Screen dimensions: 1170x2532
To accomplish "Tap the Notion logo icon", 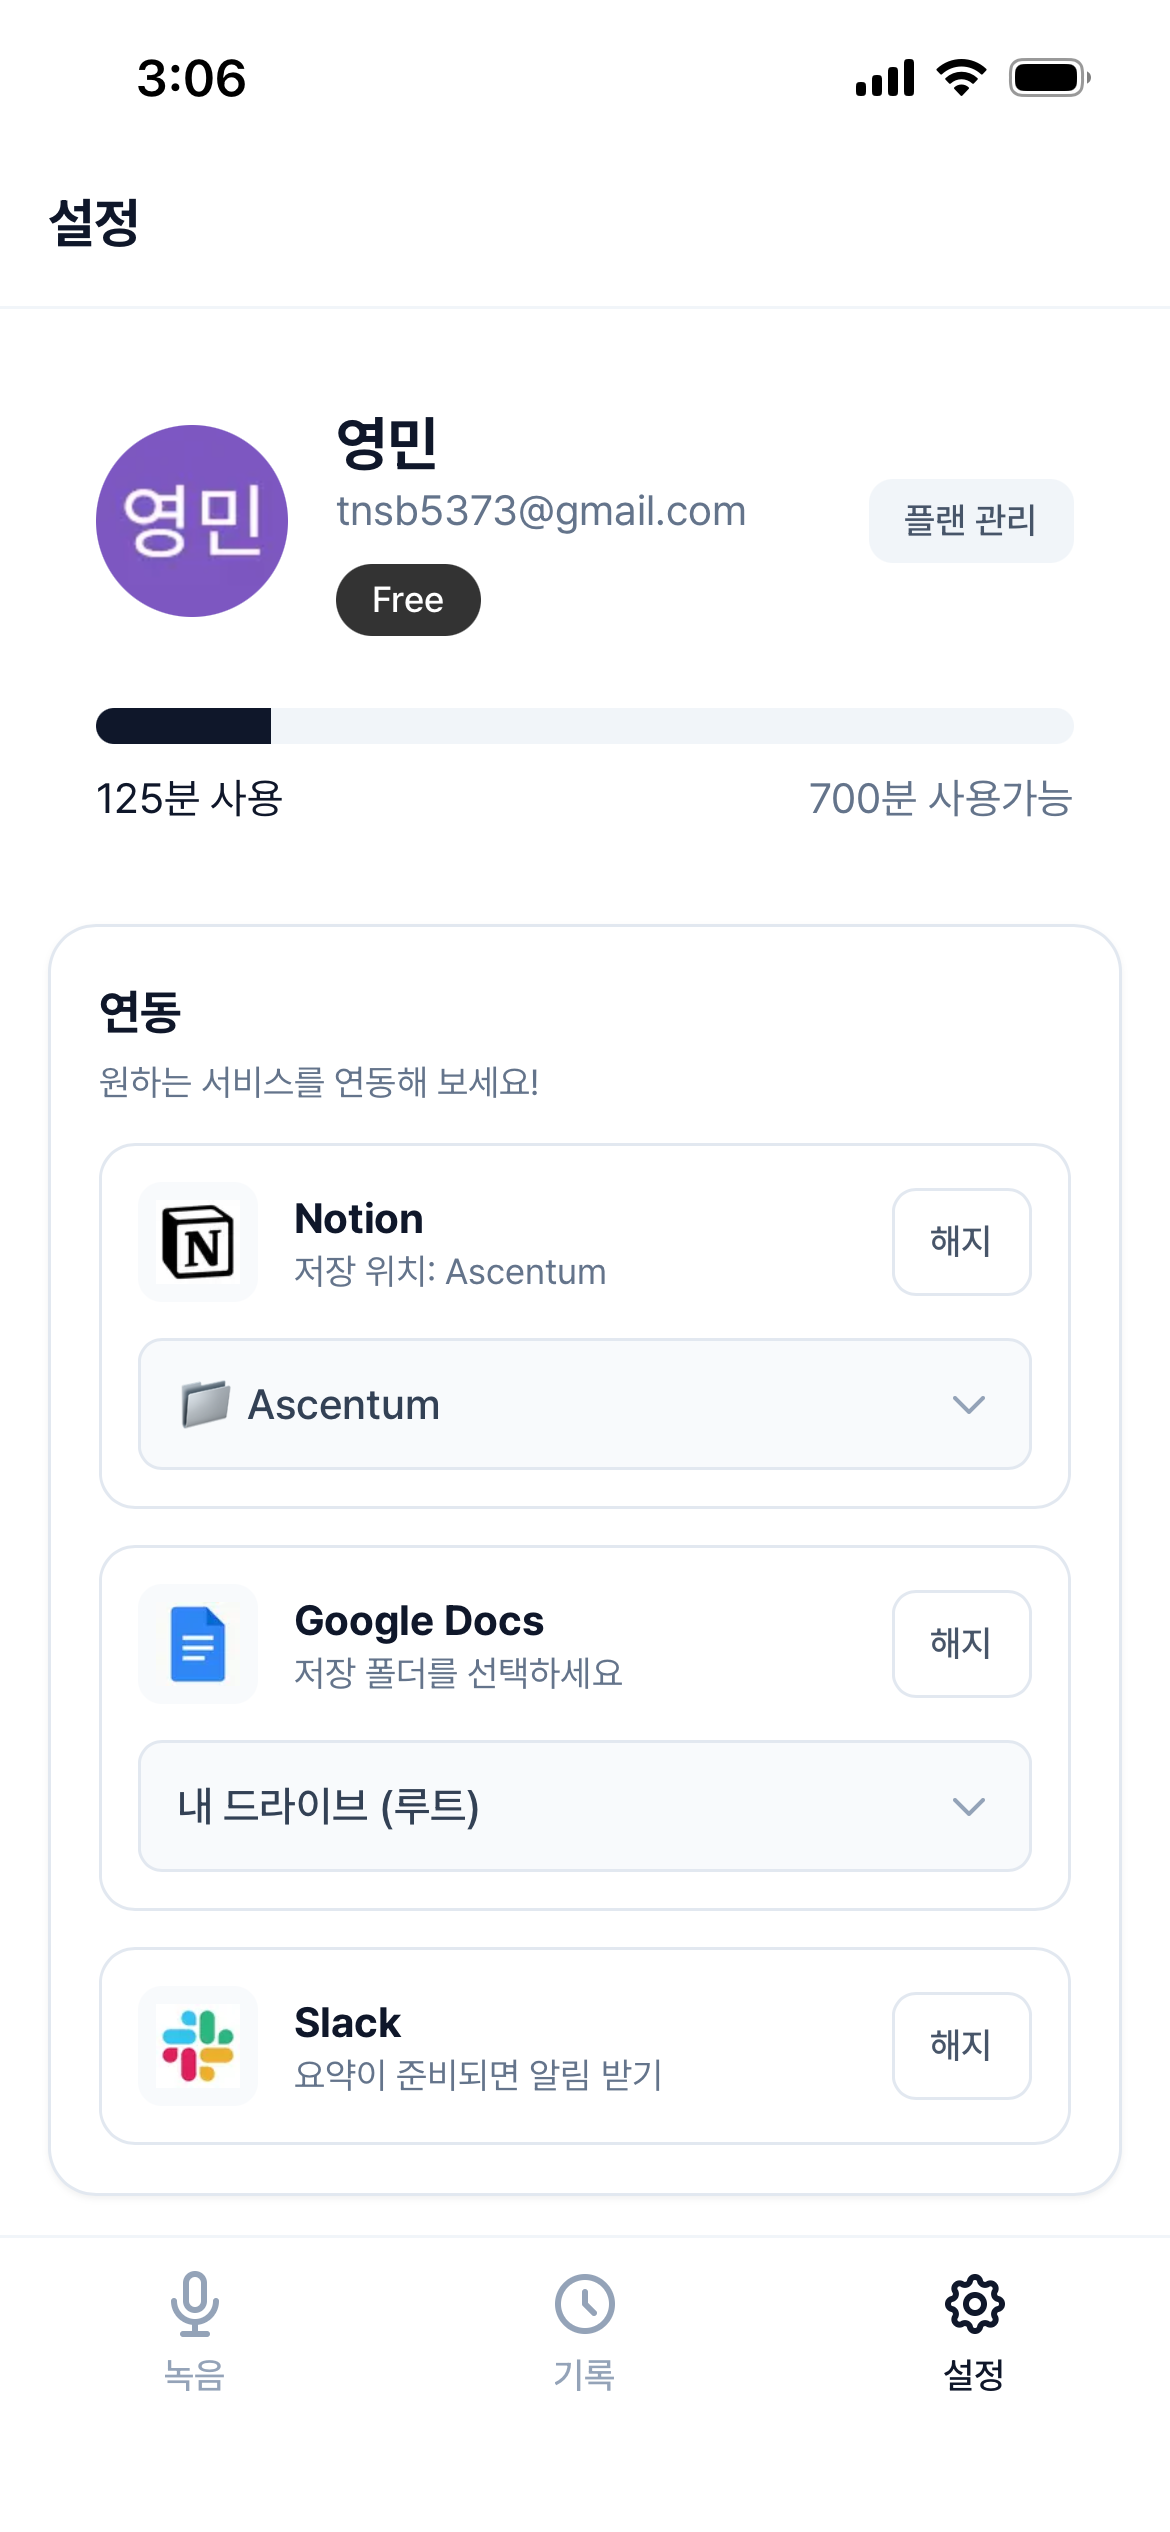I will click(198, 1243).
